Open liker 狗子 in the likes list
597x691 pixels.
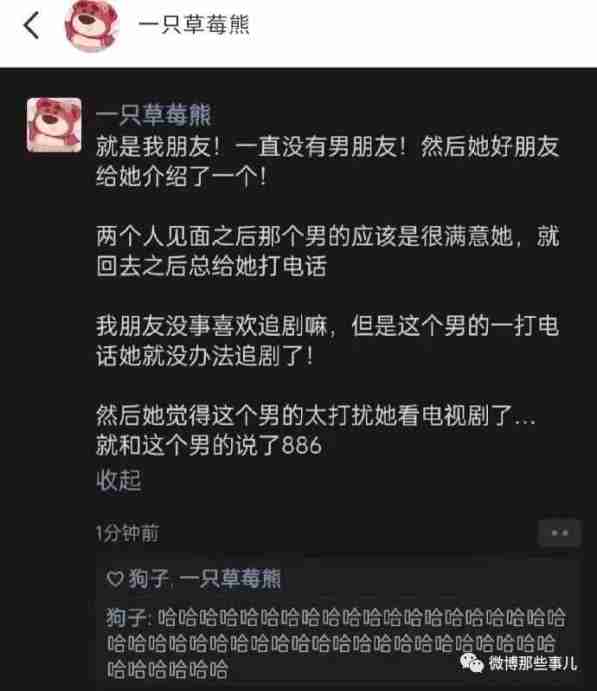click(148, 579)
